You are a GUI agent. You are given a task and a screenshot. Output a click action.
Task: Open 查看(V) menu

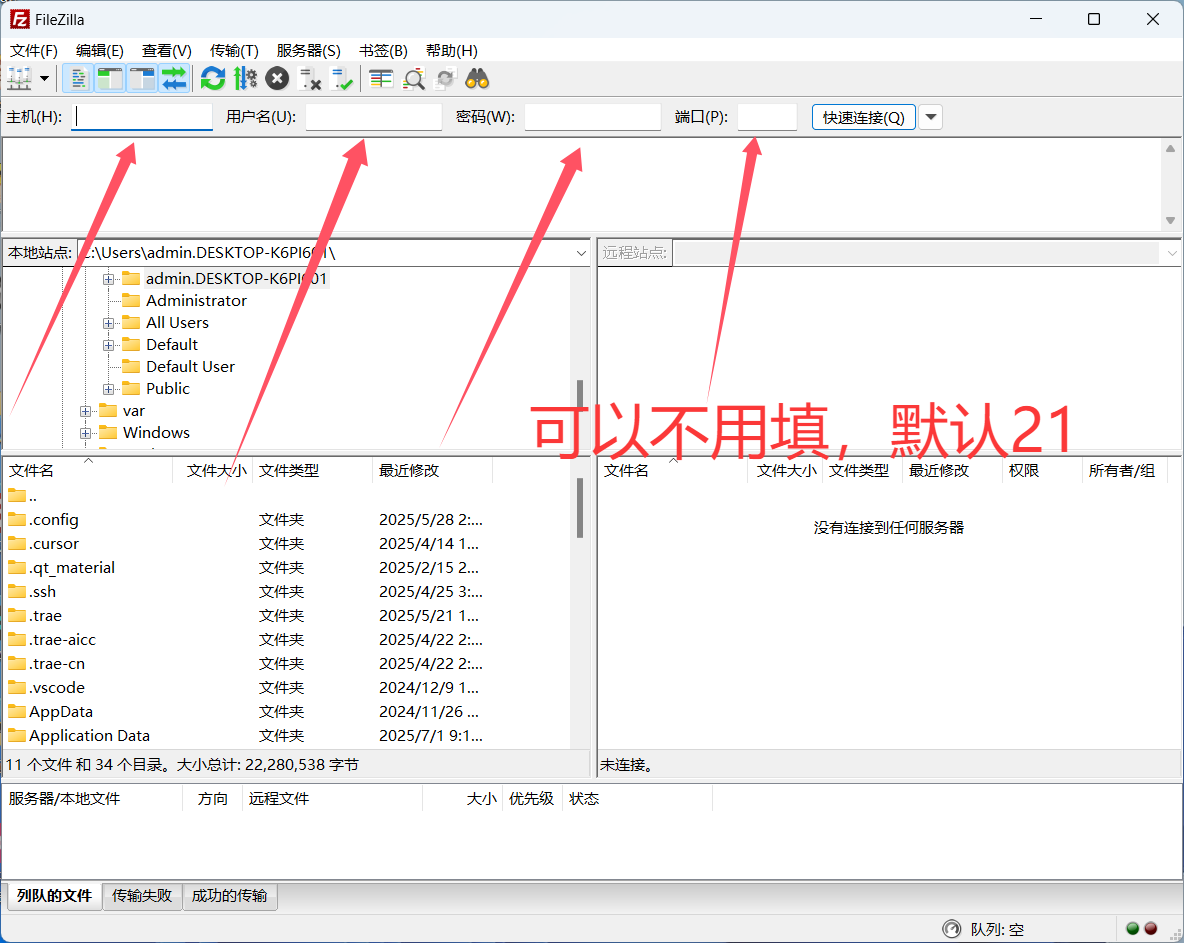point(166,51)
